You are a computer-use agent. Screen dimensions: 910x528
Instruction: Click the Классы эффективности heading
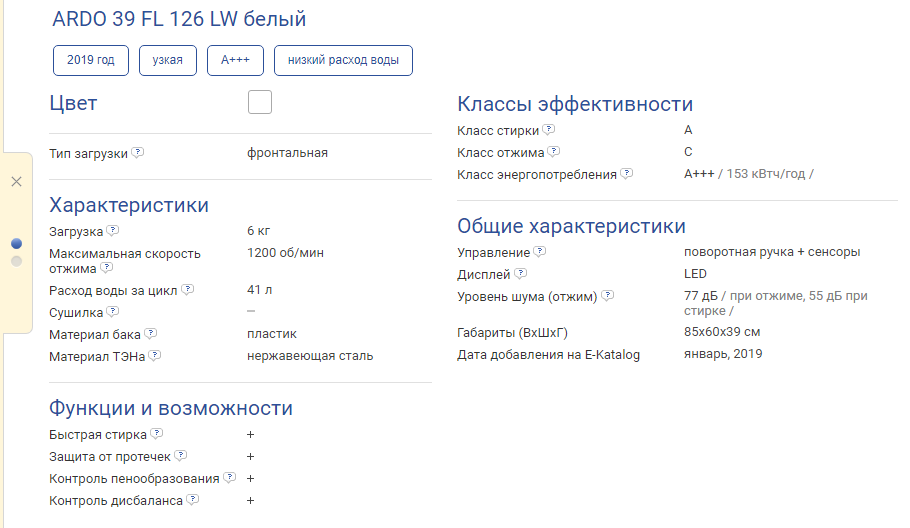pyautogui.click(x=575, y=104)
